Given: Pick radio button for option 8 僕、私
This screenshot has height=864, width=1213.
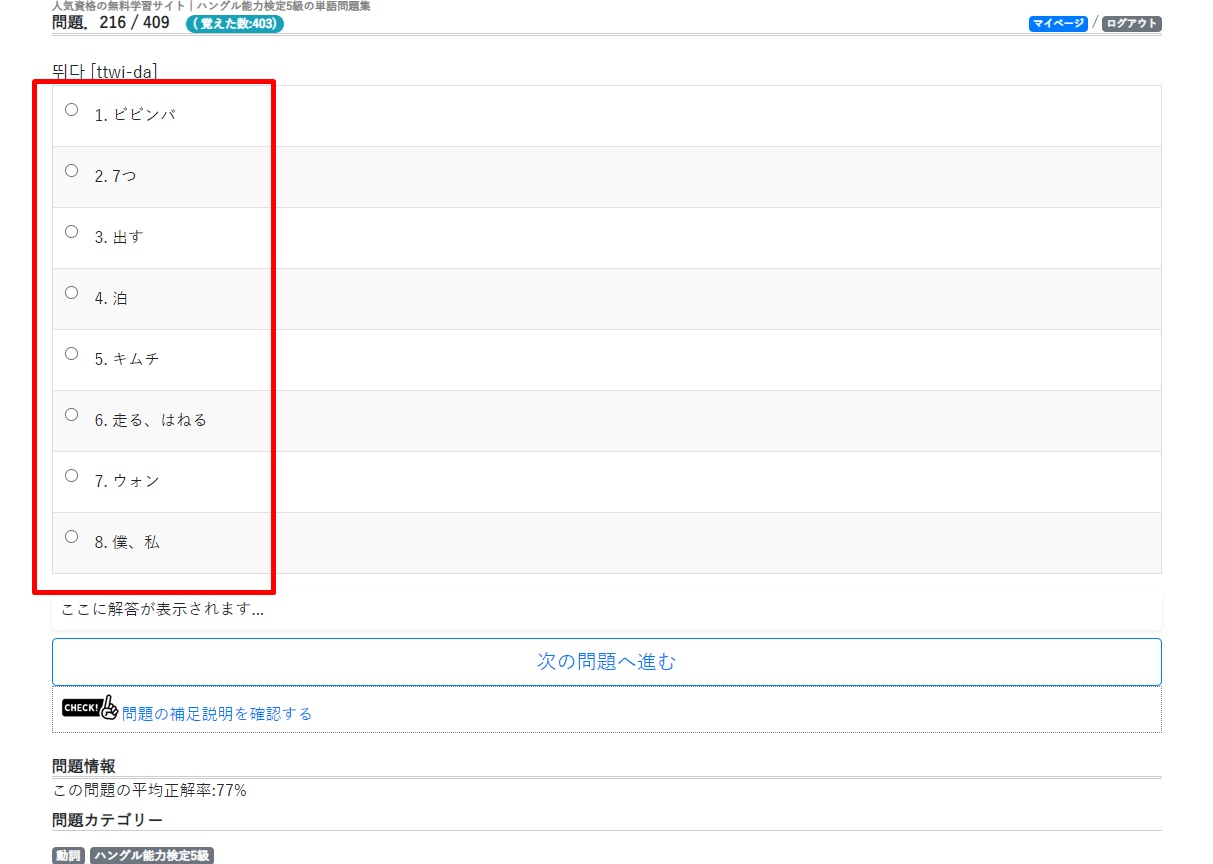Looking at the screenshot, I should [x=71, y=537].
